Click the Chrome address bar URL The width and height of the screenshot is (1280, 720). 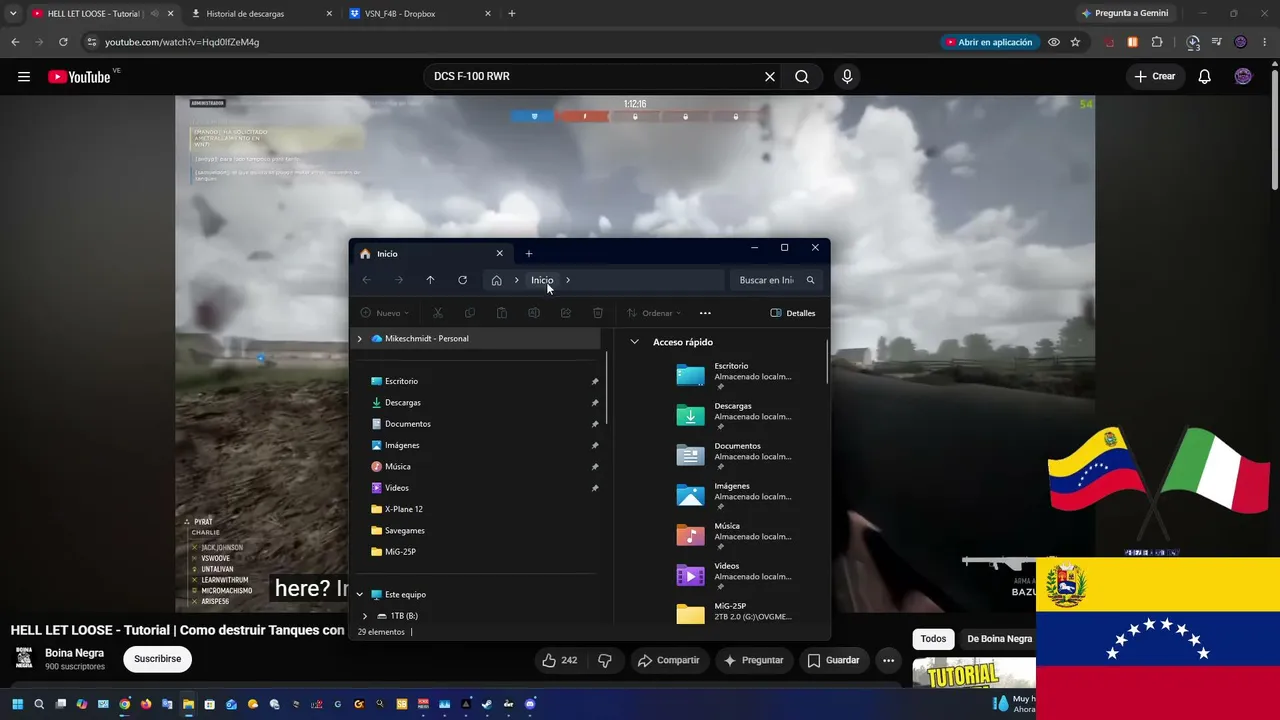[182, 42]
